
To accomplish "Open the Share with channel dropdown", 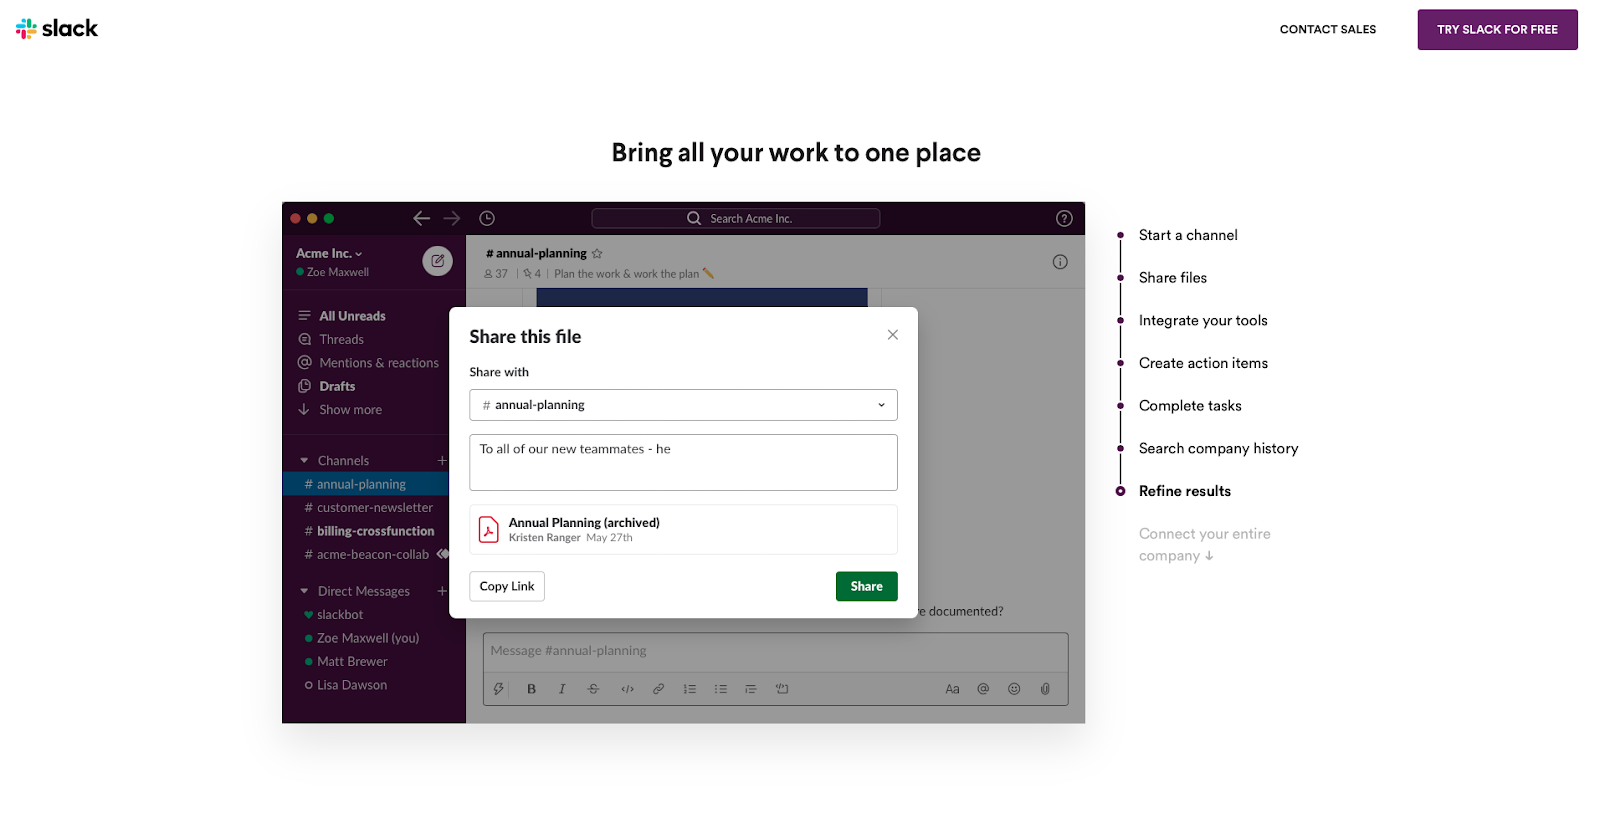I will (683, 405).
